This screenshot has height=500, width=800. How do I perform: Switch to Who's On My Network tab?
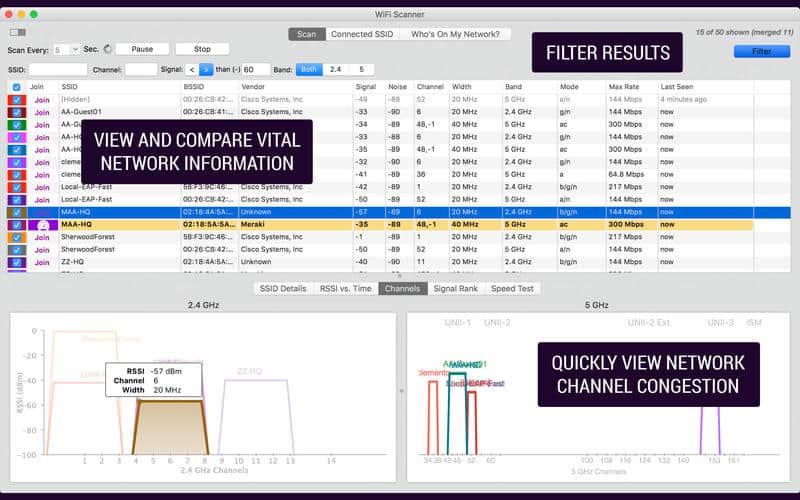point(455,34)
